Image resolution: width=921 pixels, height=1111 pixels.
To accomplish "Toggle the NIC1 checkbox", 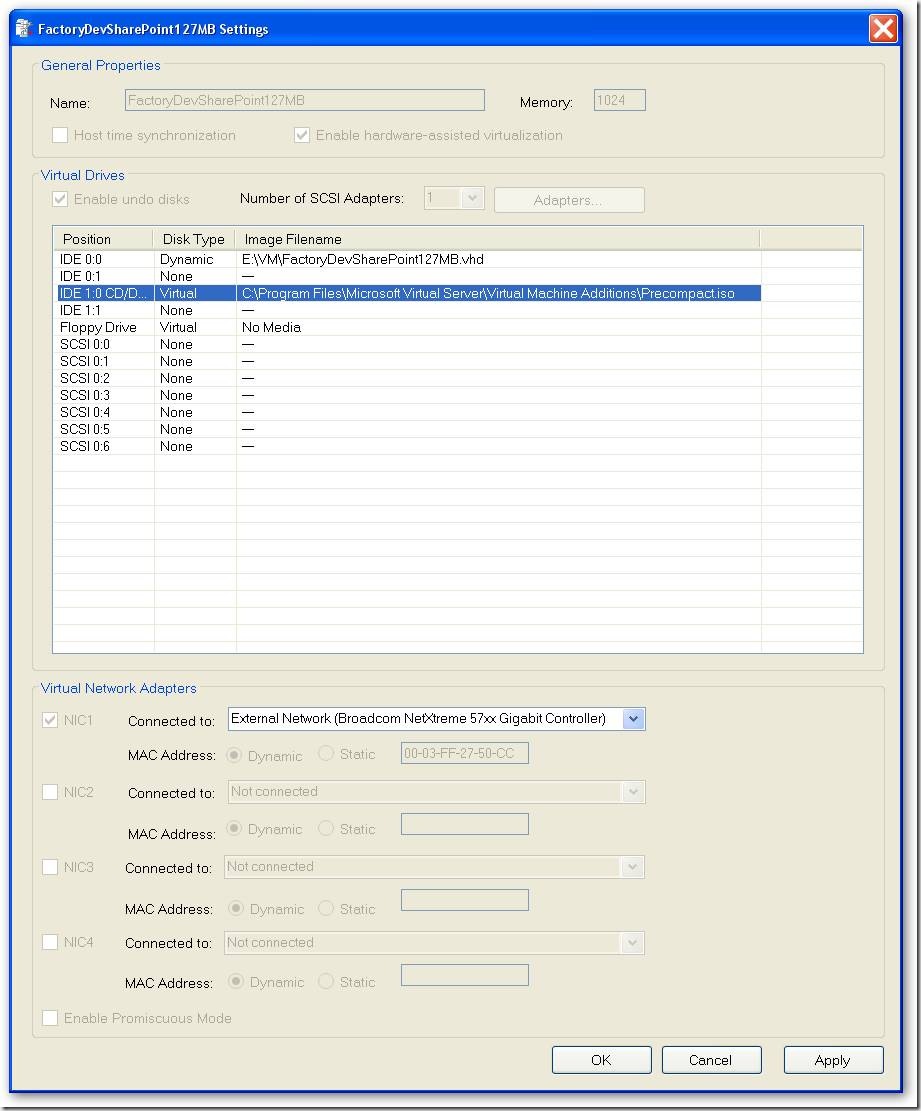I will tap(50, 720).
